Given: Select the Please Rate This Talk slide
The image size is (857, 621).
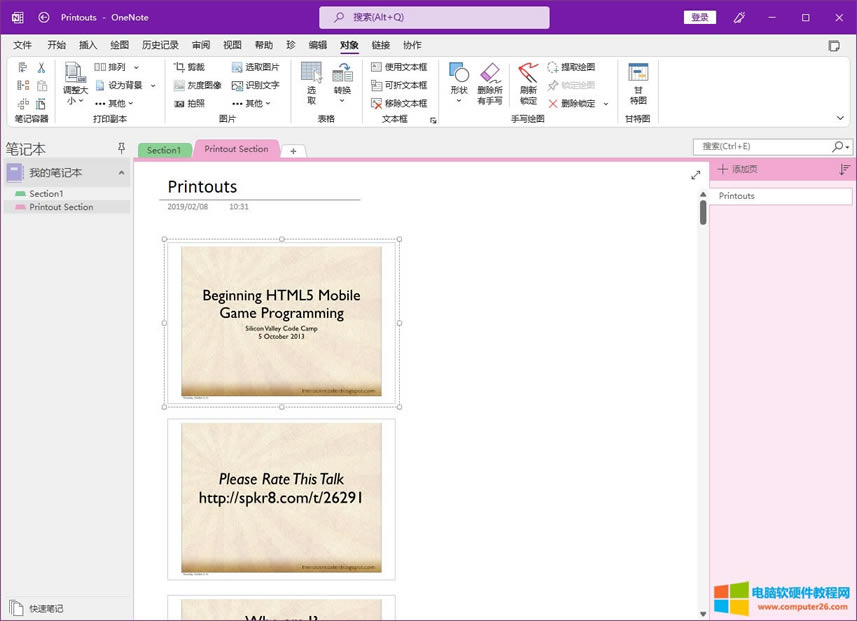Looking at the screenshot, I should click(281, 498).
